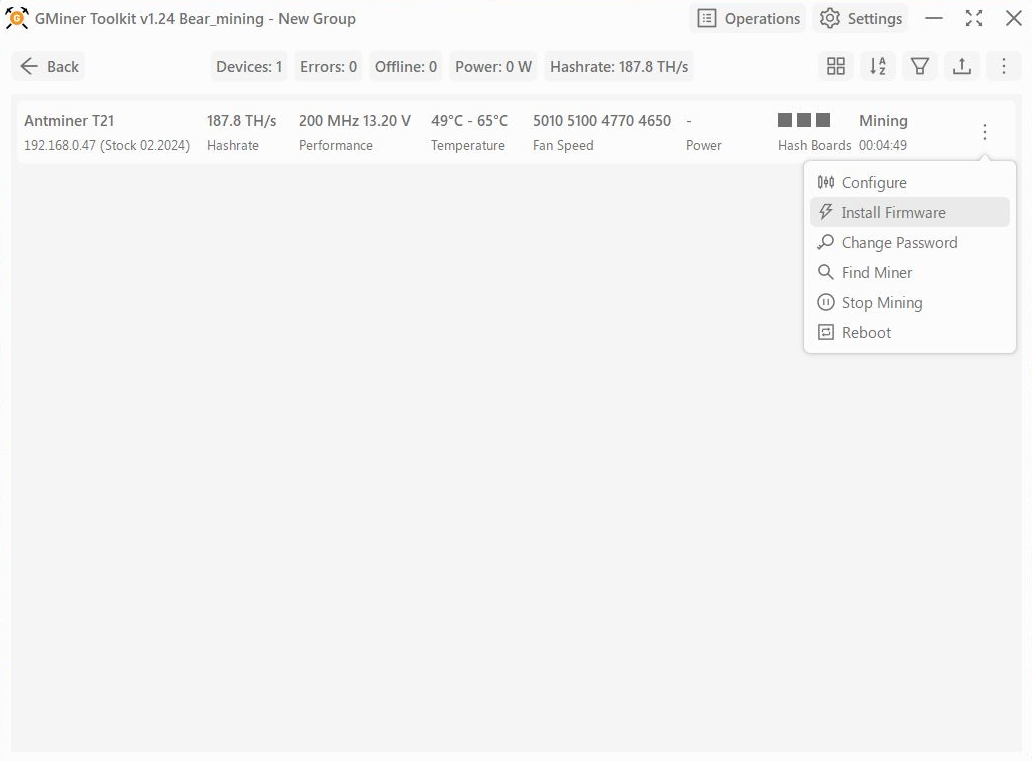Choose Stop Mining from the menu
This screenshot has height=761, width=1032.
[x=910, y=303]
